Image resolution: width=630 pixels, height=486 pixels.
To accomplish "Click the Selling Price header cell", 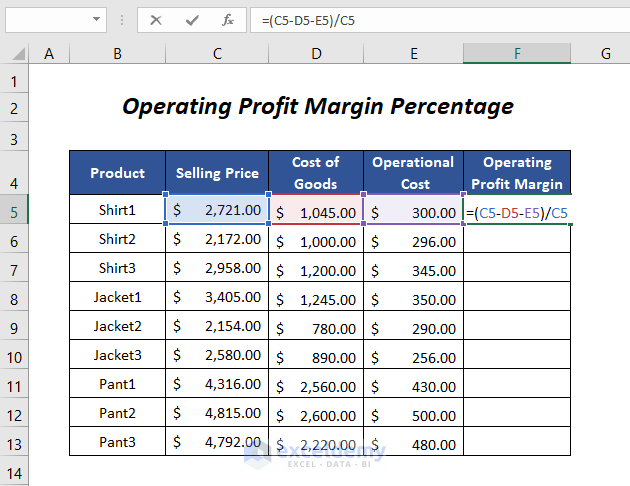I will tap(217, 173).
